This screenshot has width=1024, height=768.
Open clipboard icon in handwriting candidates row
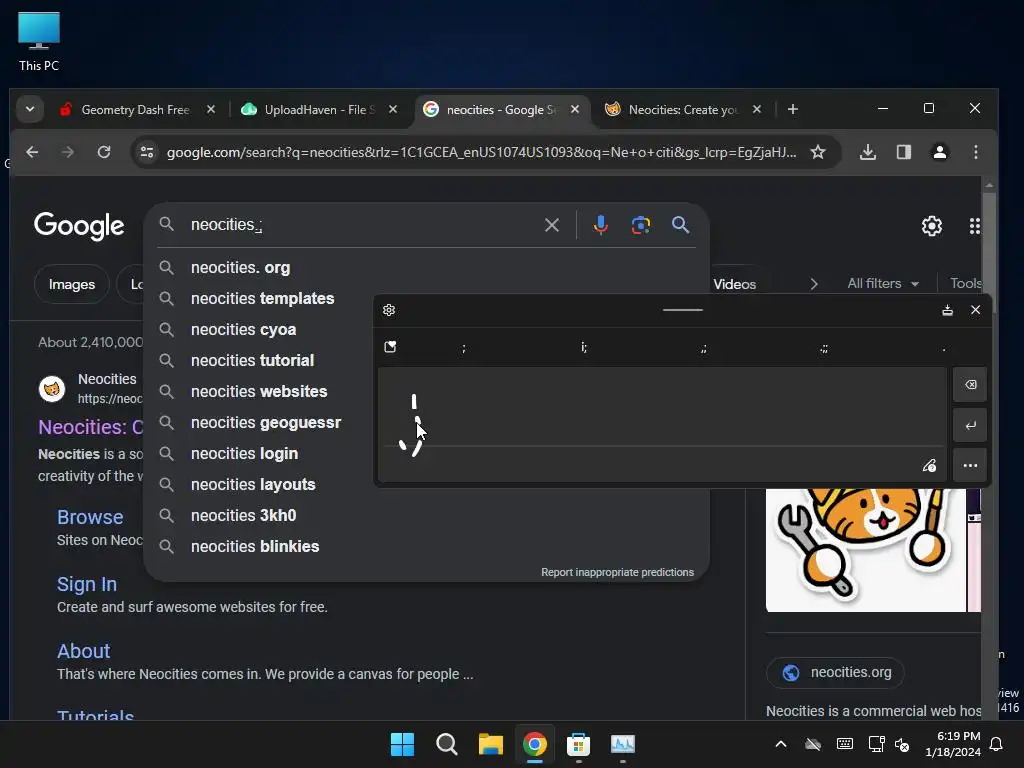click(391, 347)
